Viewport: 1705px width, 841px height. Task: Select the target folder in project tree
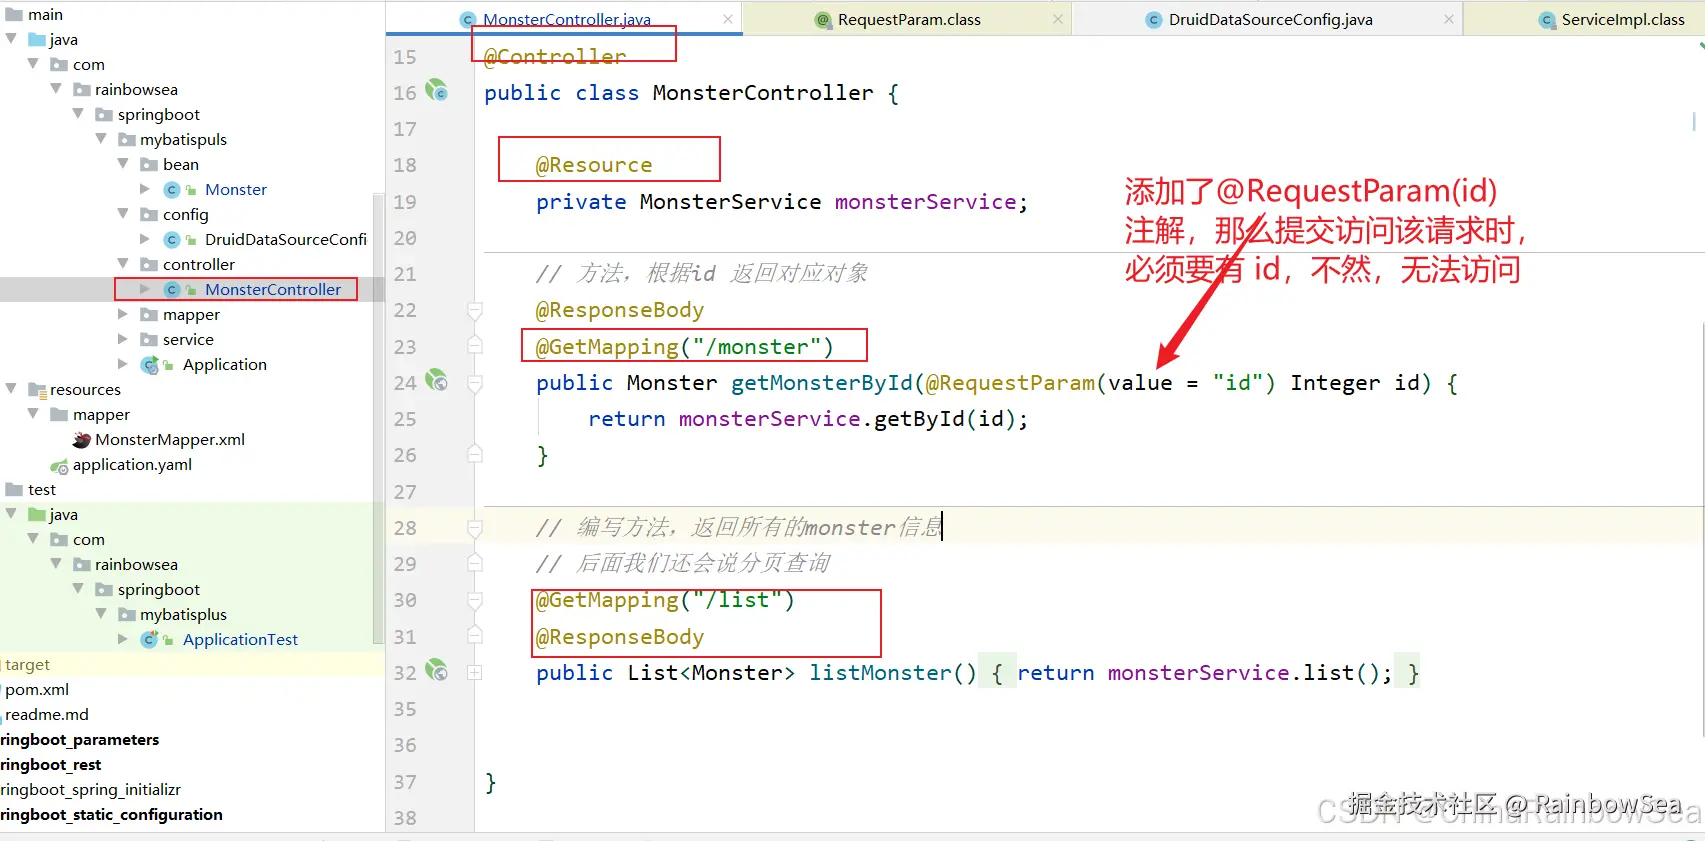click(27, 665)
